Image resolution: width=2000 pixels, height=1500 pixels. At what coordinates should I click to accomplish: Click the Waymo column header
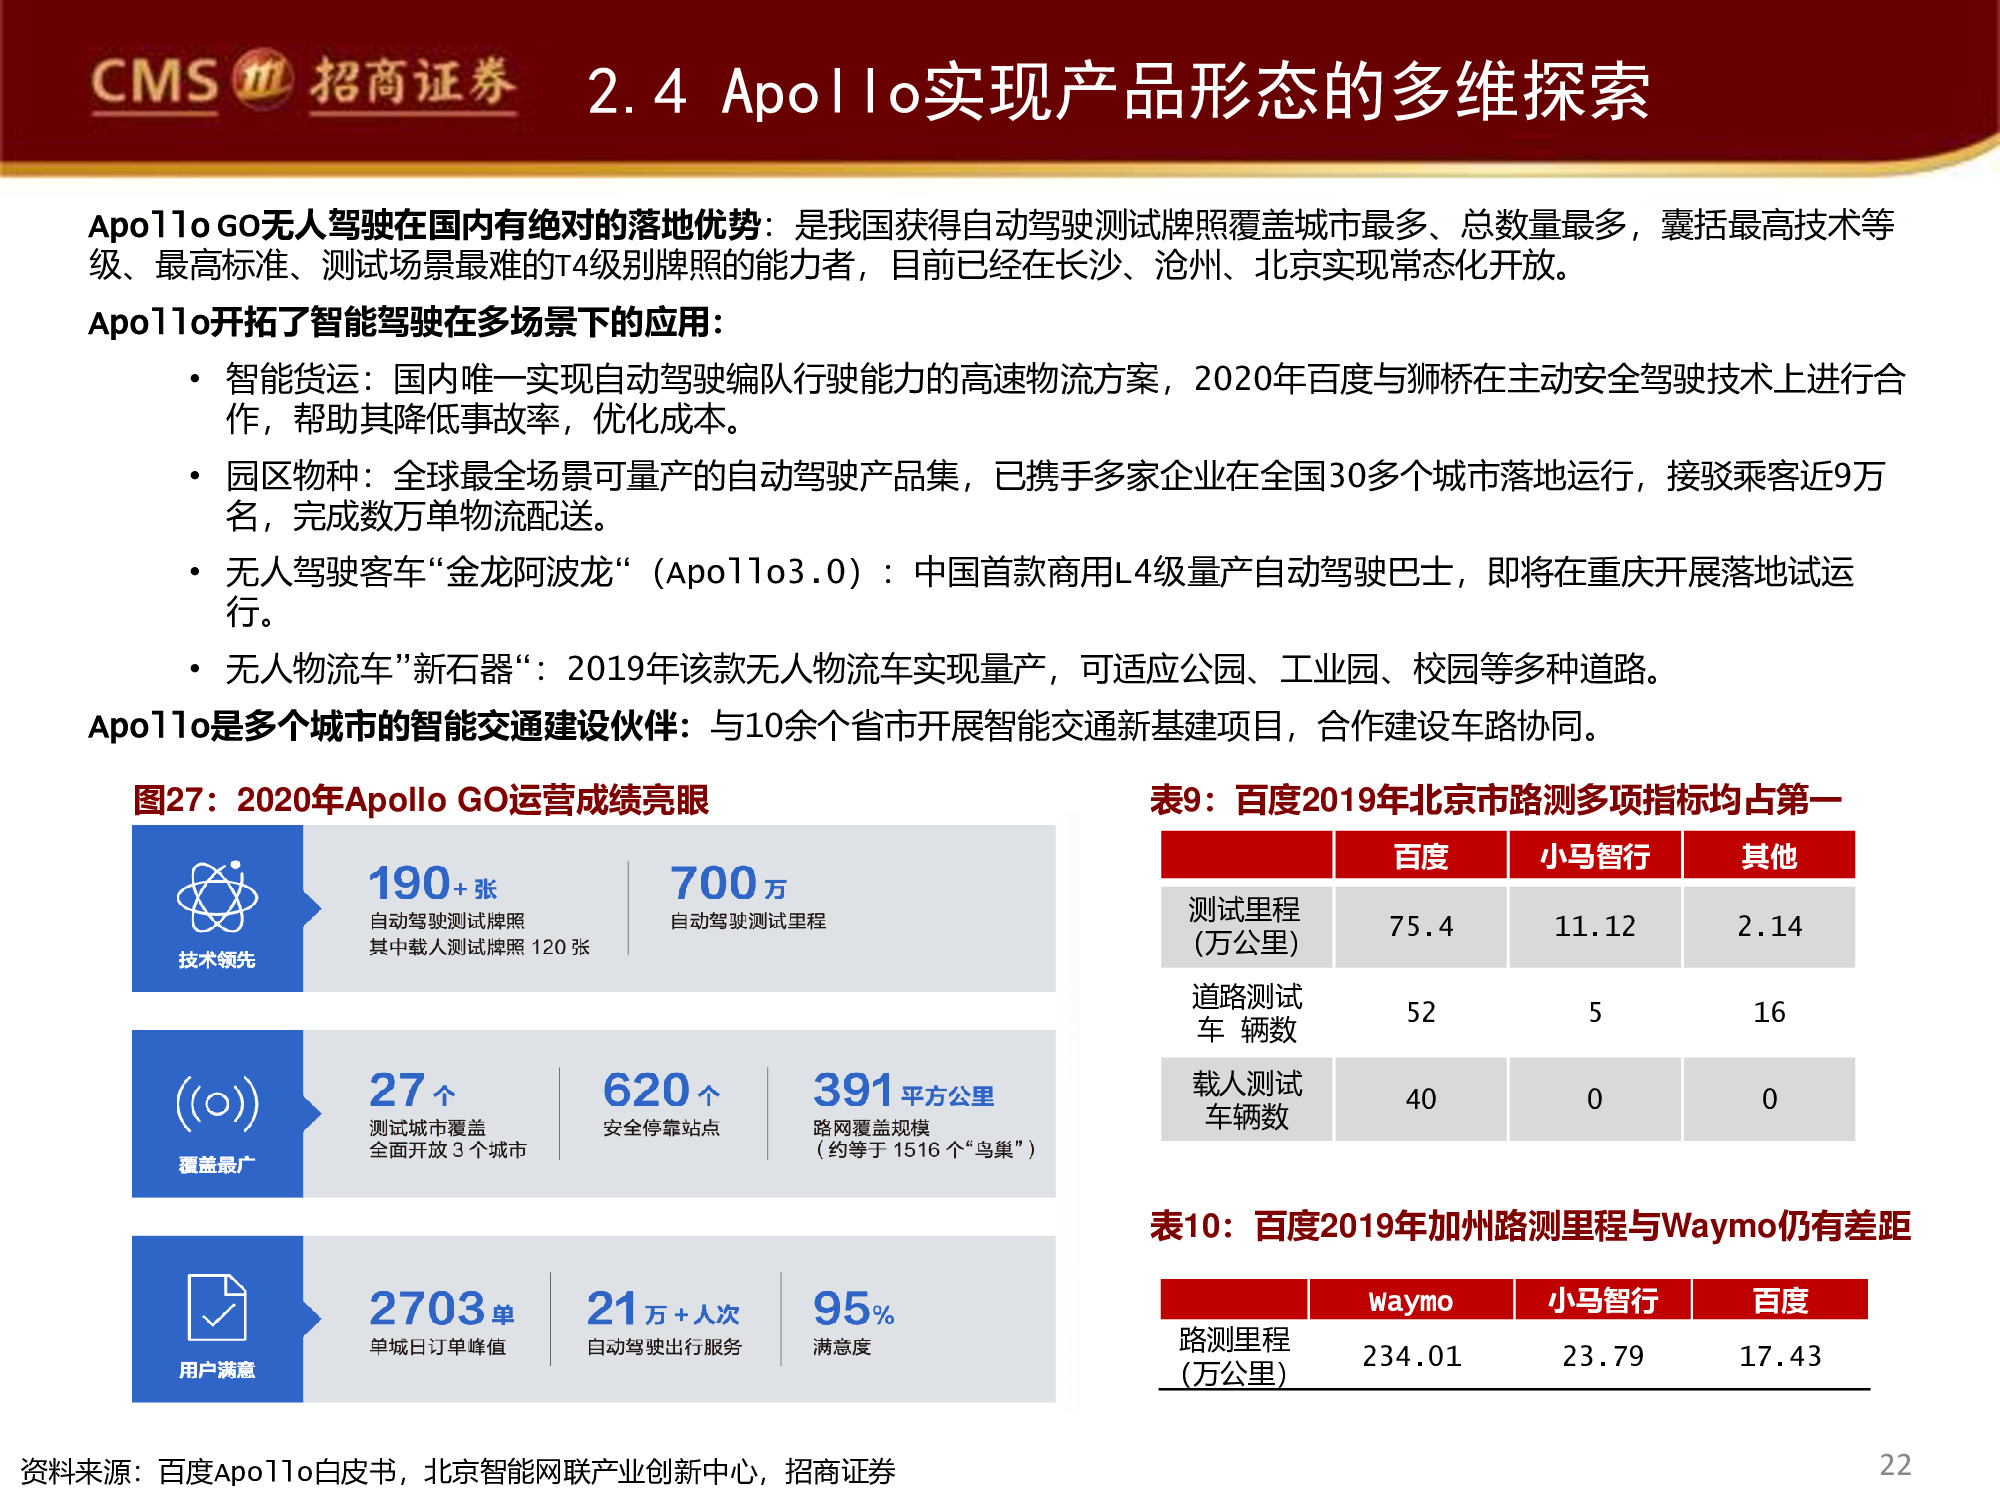[x=1411, y=1300]
